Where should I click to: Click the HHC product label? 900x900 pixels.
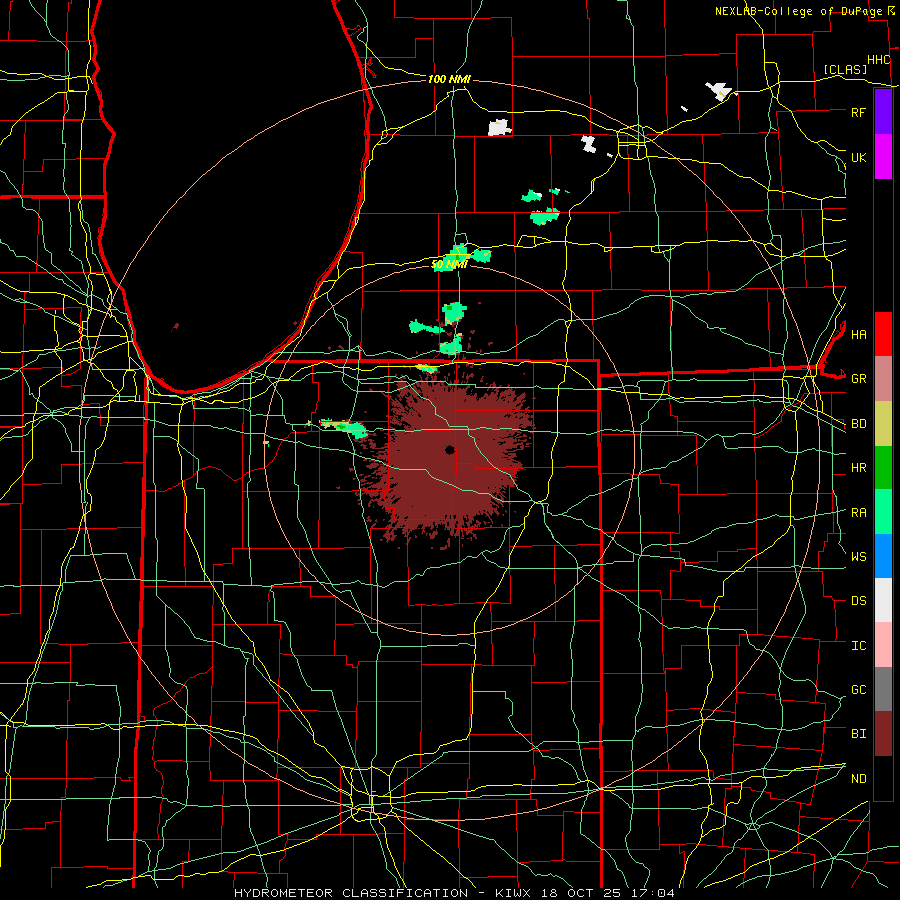pyautogui.click(x=878, y=60)
